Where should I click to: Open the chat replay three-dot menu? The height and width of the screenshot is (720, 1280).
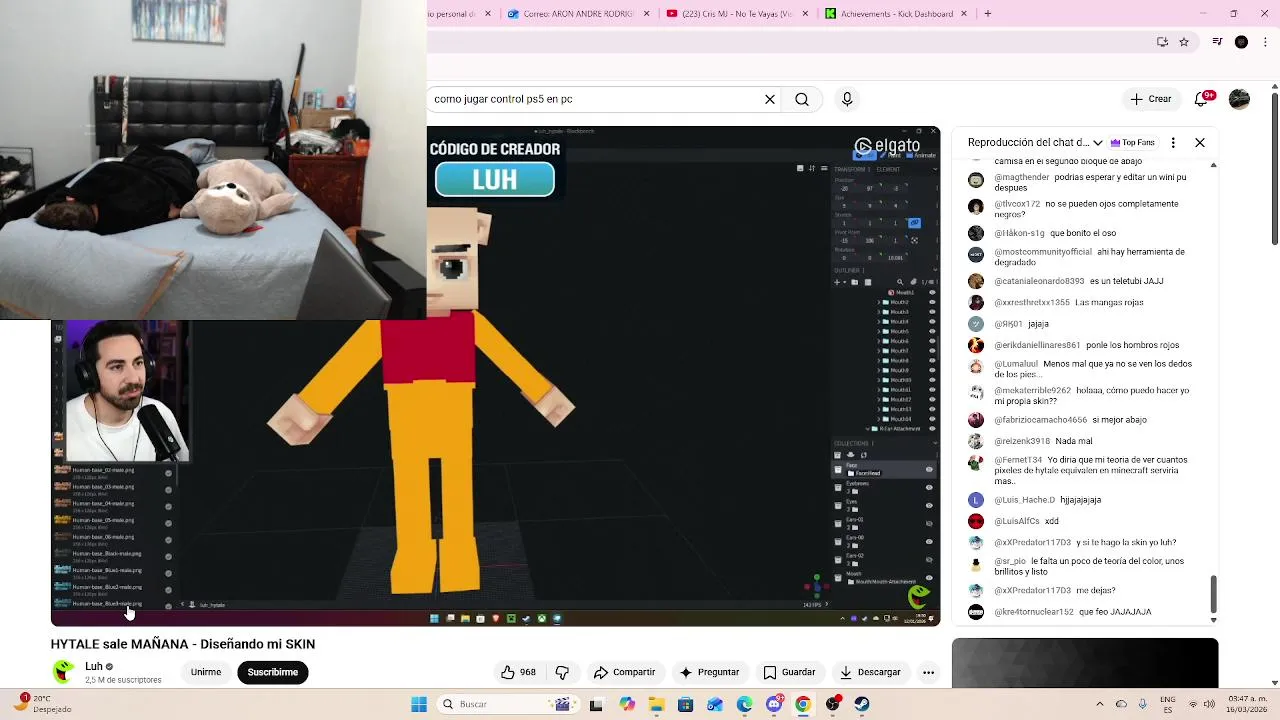click(x=1173, y=143)
